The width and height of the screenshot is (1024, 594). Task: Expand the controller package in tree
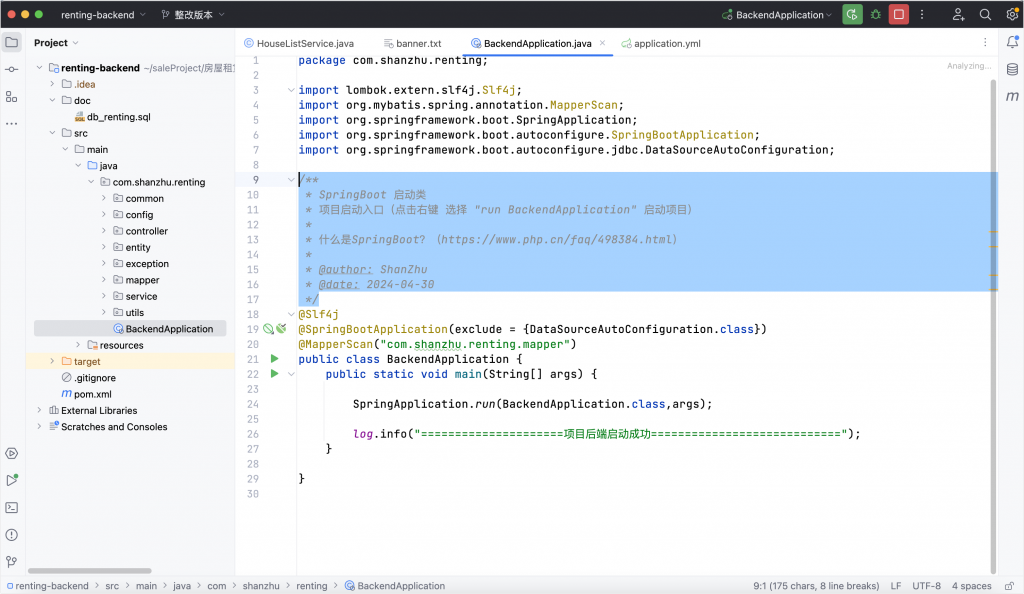(104, 231)
